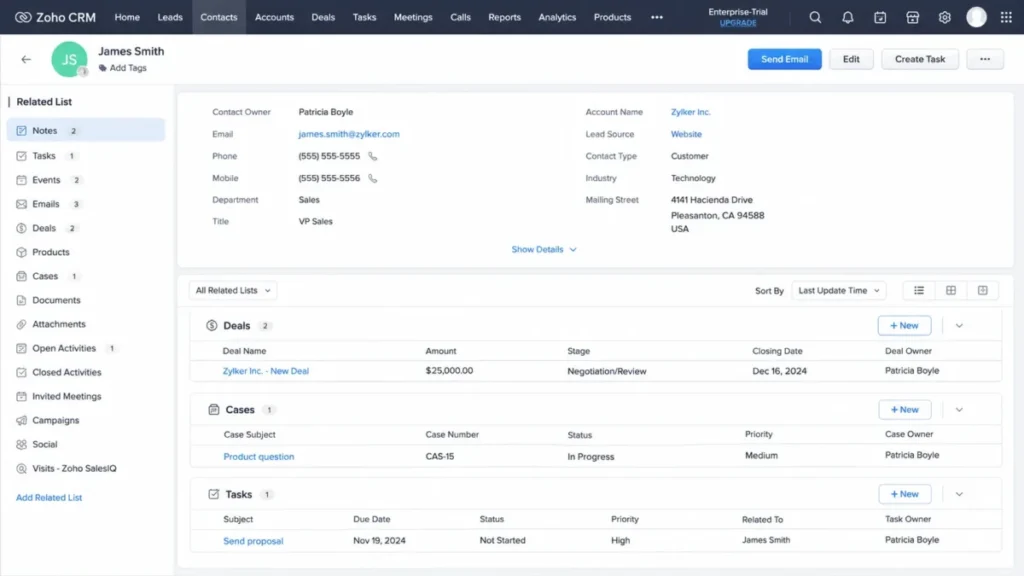
Task: Open the user profile avatar
Action: pyautogui.click(x=976, y=17)
